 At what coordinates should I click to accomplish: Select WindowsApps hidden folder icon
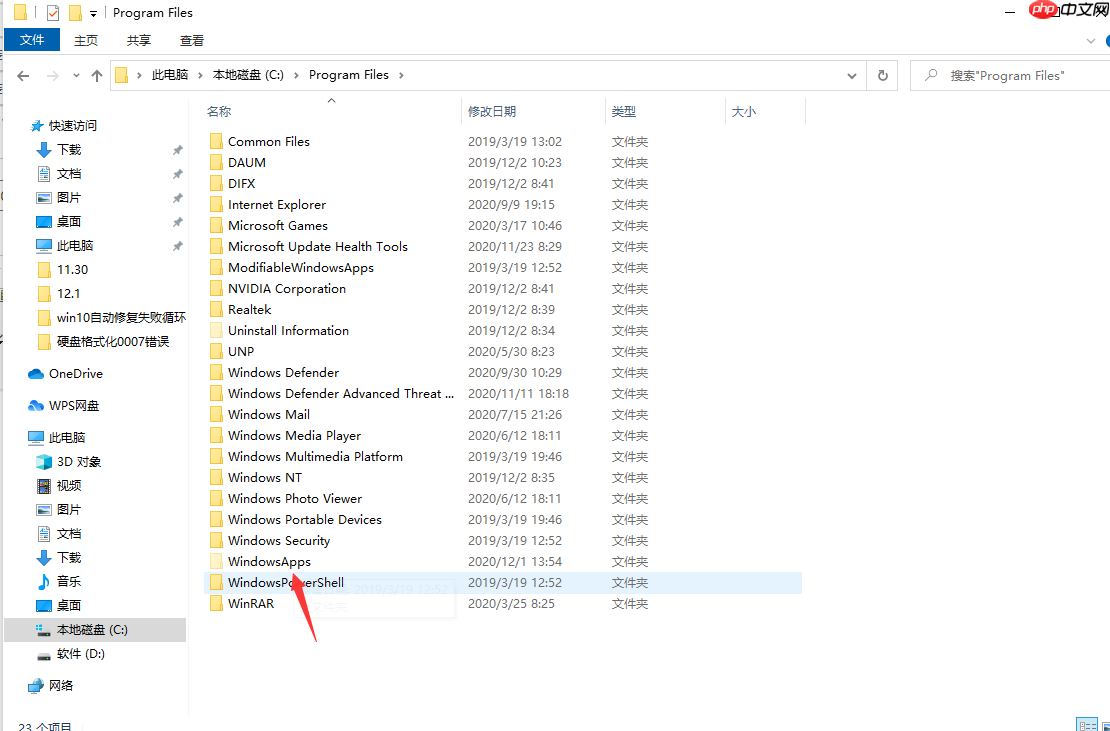pos(217,562)
